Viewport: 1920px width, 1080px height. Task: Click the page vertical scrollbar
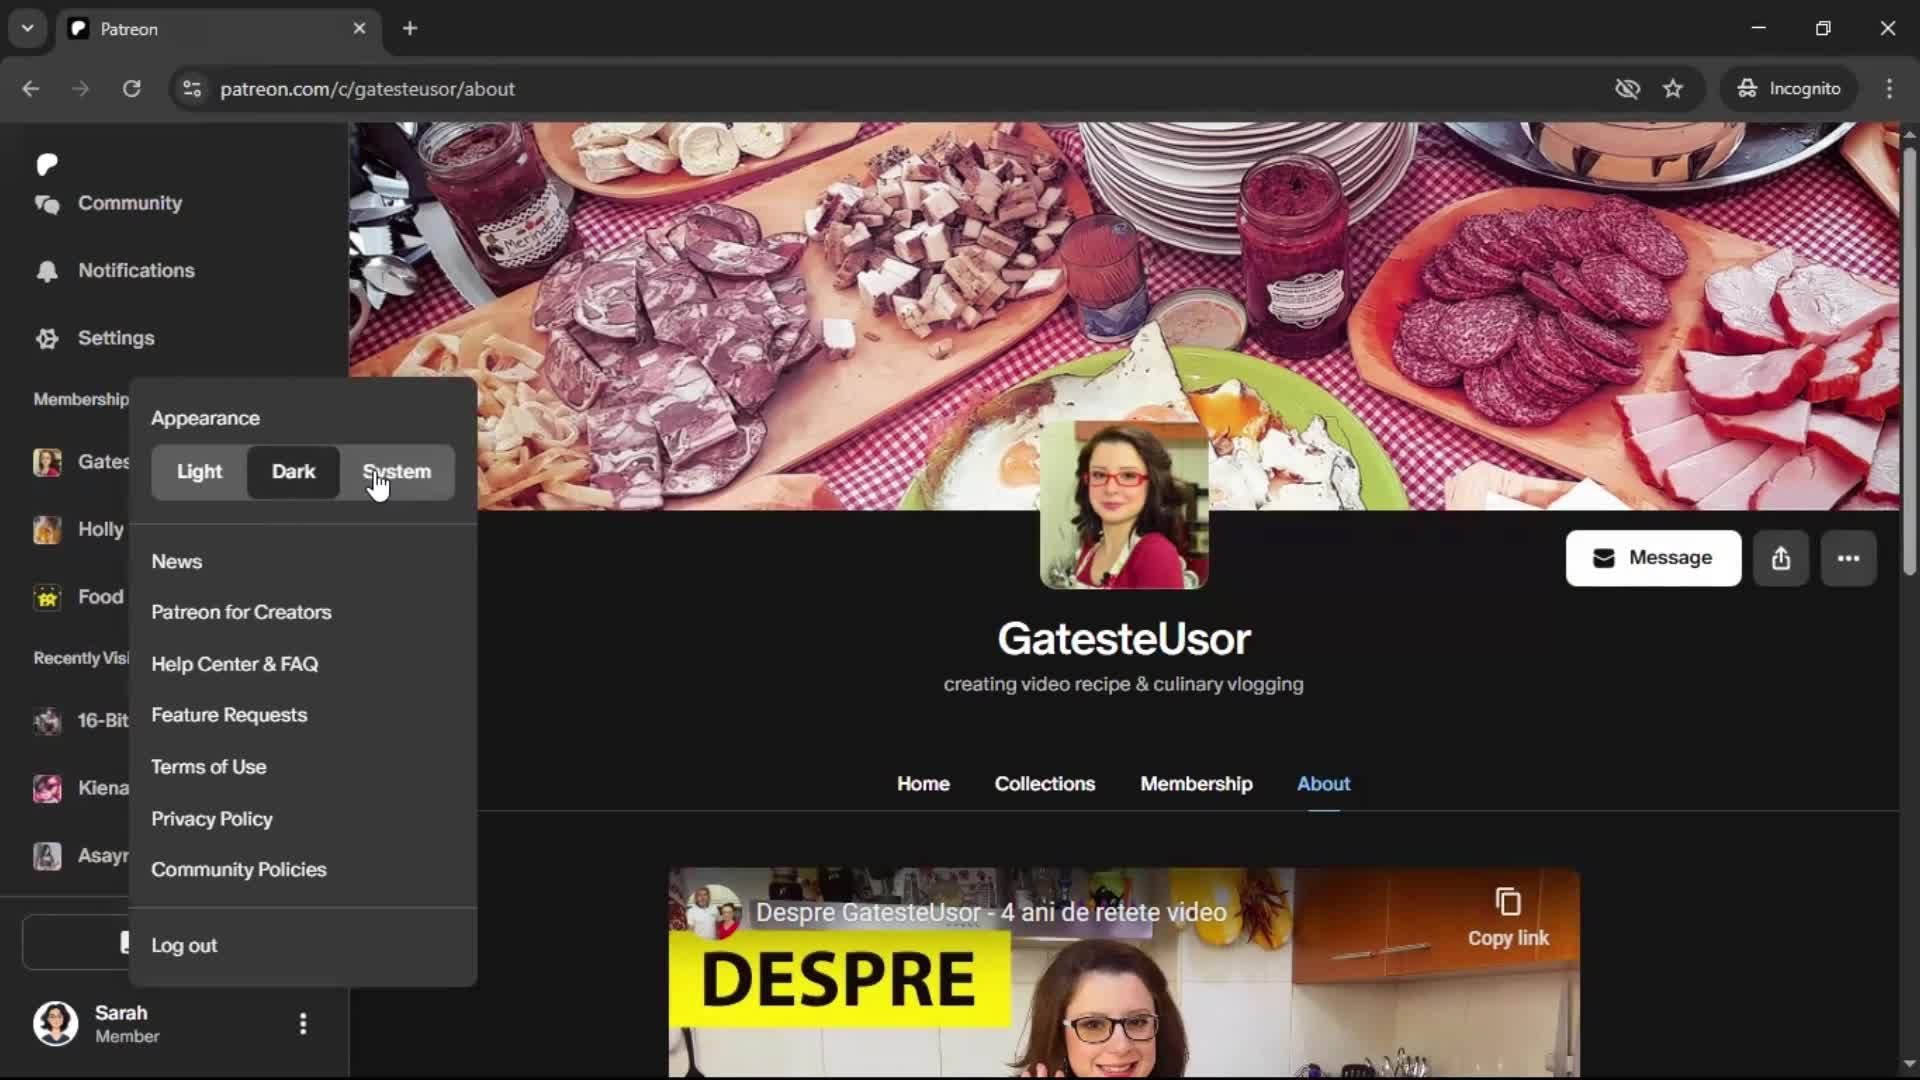click(x=1909, y=360)
